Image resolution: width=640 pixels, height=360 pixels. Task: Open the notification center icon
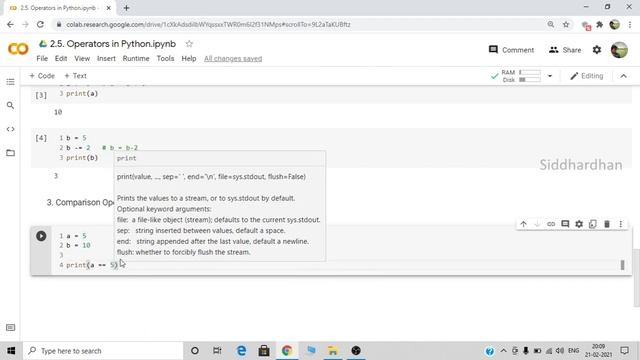[624, 351]
